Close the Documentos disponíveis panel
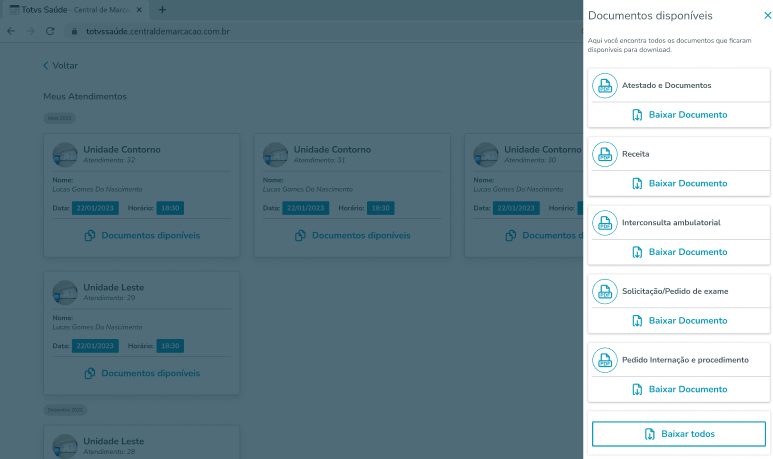 [x=768, y=16]
